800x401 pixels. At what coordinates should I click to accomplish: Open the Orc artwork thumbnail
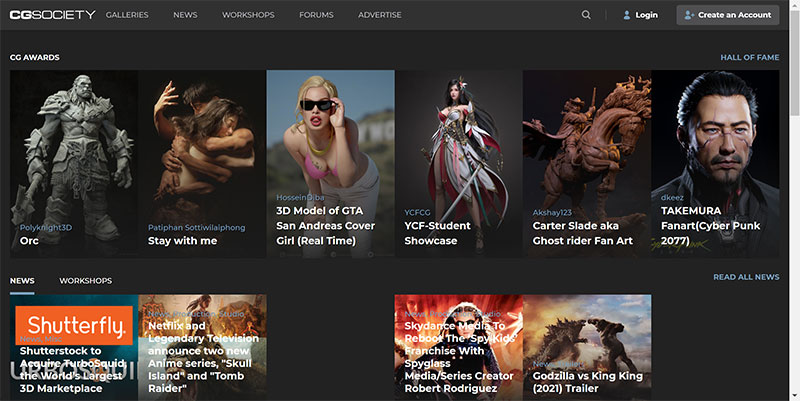point(74,160)
